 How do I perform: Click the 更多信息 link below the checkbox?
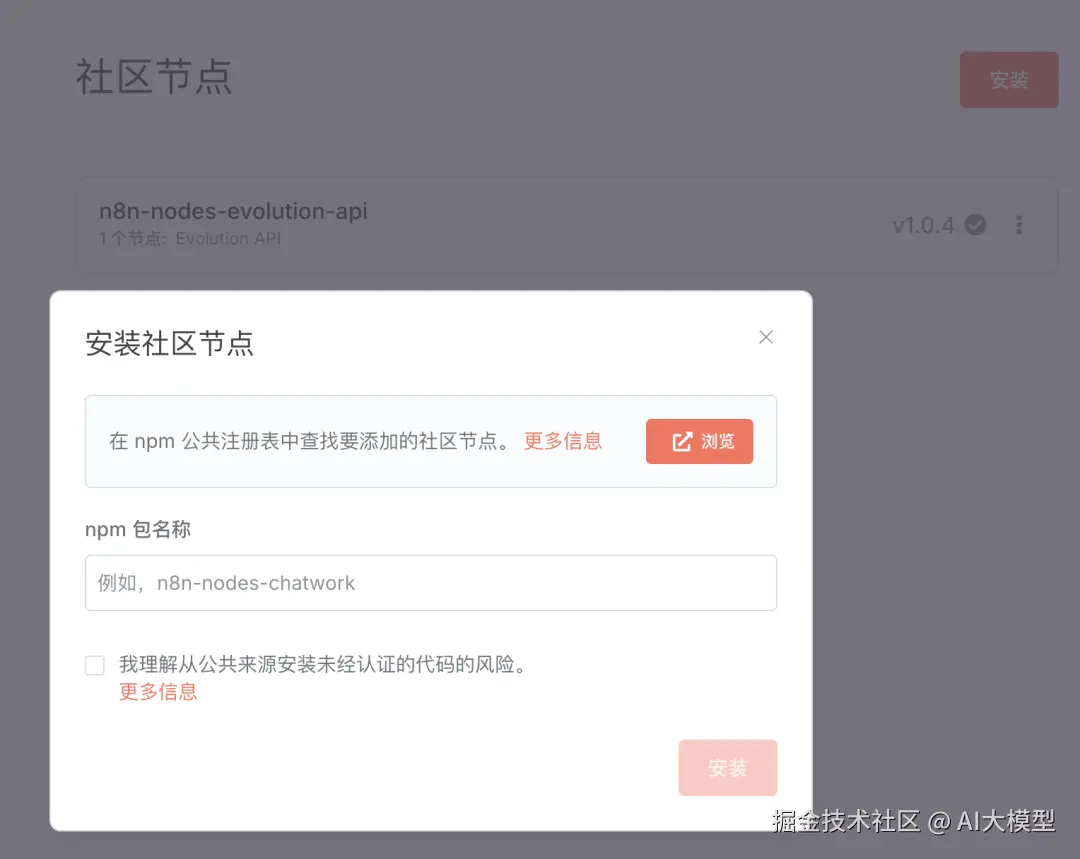pyautogui.click(x=157, y=692)
